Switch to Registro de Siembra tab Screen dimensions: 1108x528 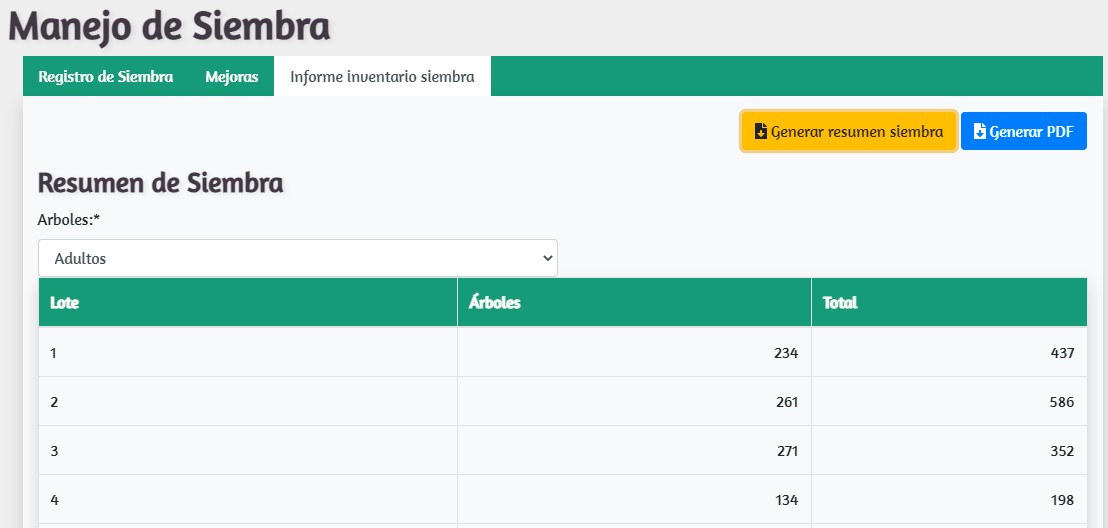point(106,77)
